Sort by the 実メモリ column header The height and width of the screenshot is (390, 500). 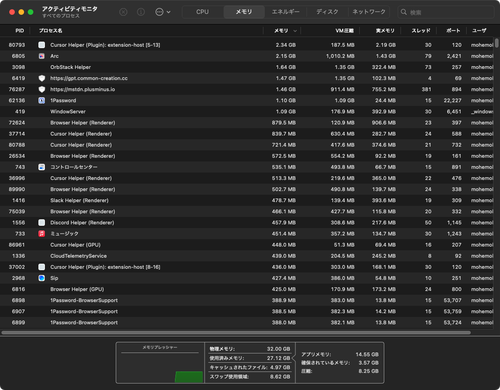(385, 31)
